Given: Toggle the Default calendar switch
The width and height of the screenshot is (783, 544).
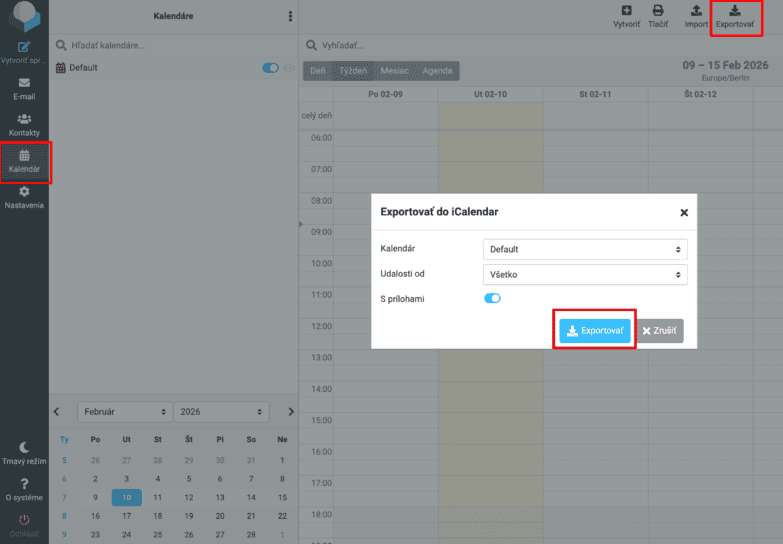Looking at the screenshot, I should pyautogui.click(x=270, y=68).
